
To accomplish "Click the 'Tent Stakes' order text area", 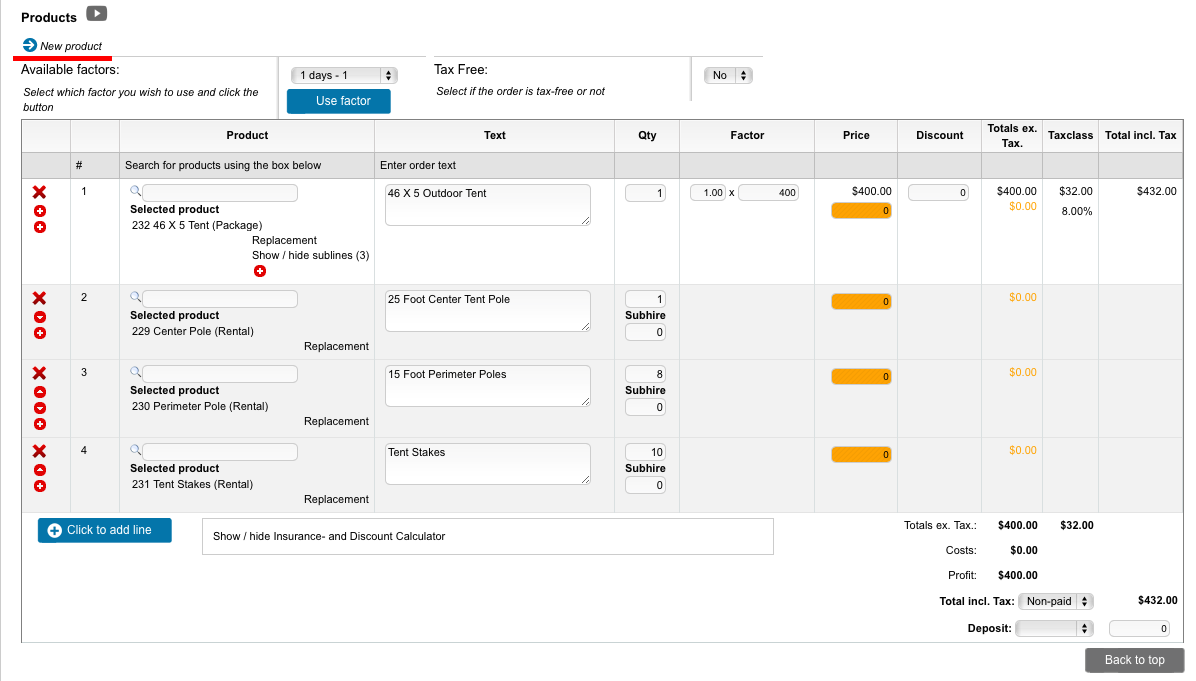I will click(x=487, y=464).
